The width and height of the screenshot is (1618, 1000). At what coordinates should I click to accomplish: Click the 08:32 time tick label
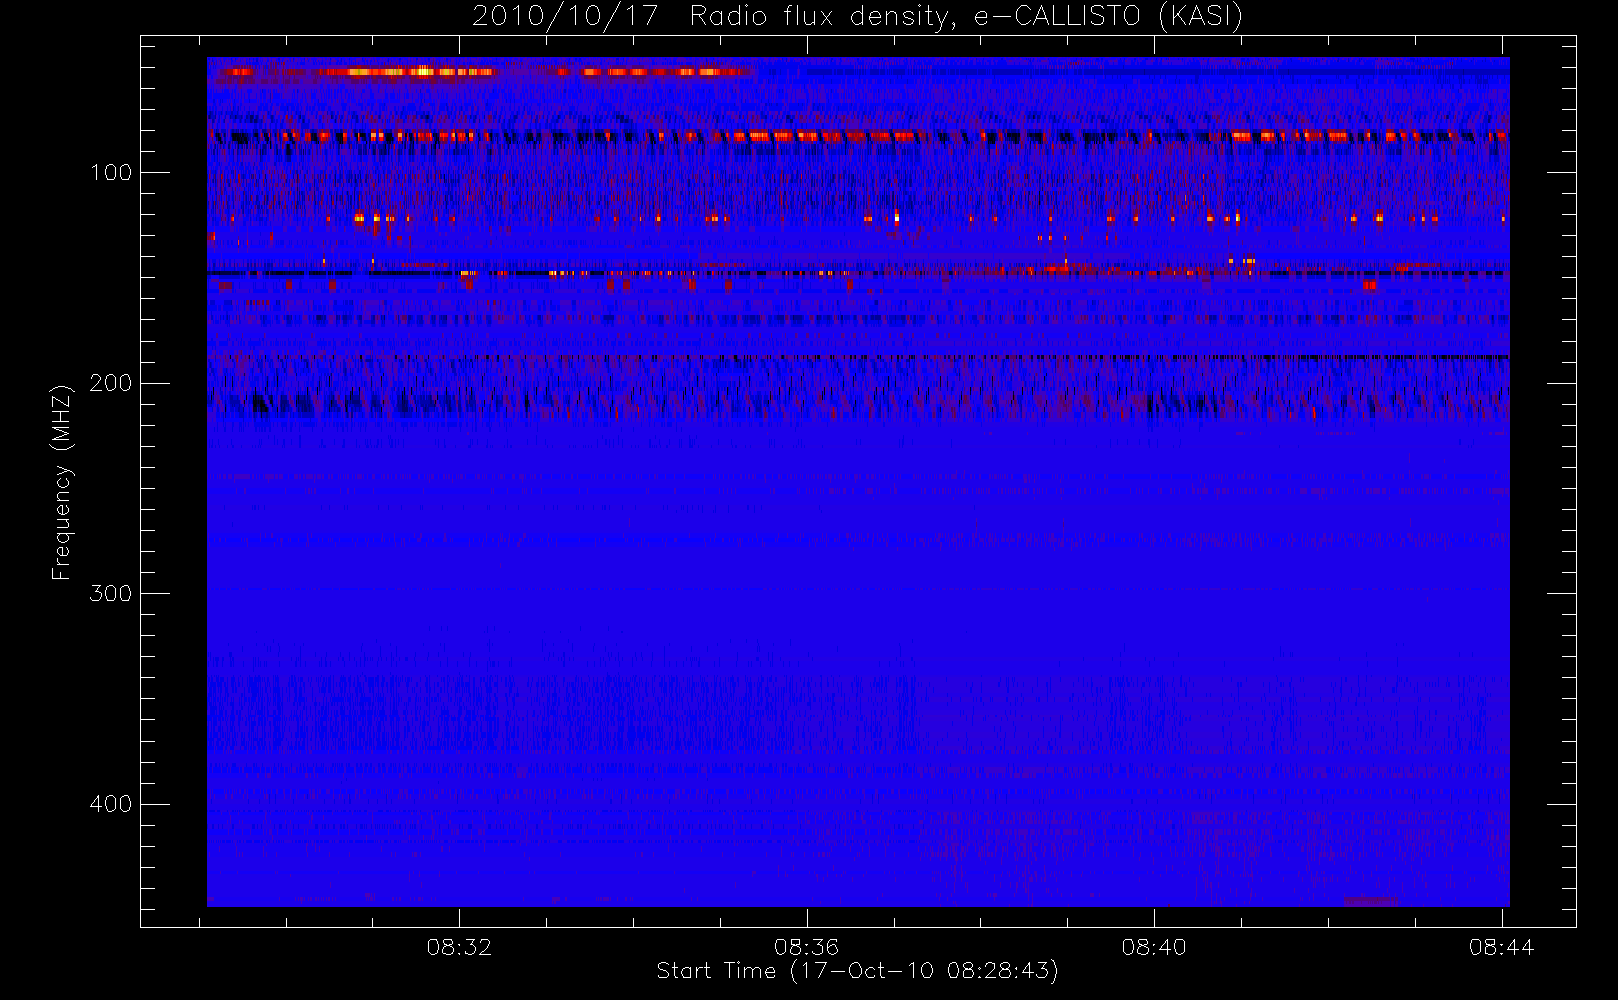tap(459, 947)
